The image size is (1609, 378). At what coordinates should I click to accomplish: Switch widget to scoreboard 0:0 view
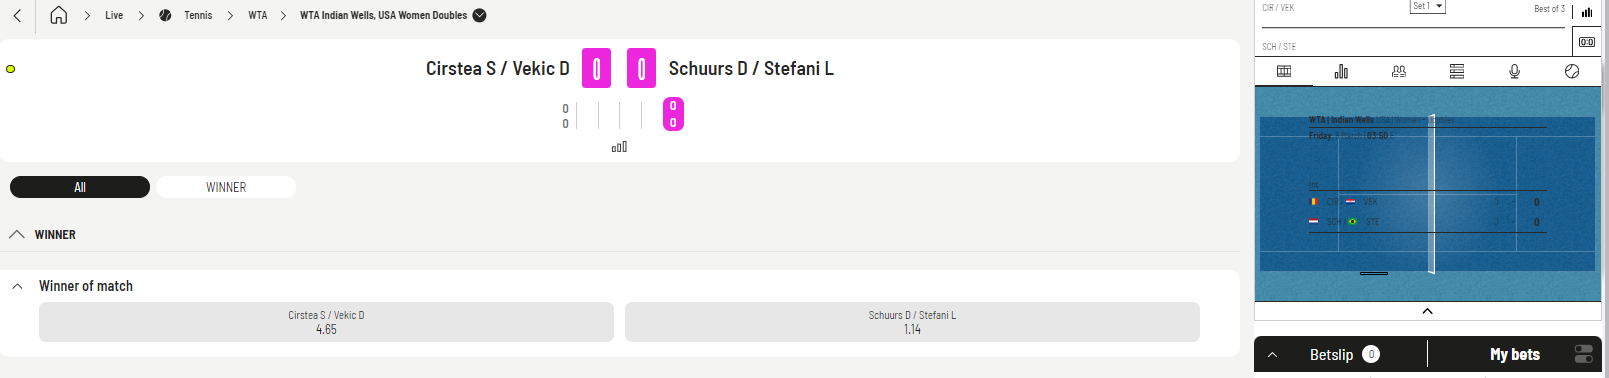1587,41
